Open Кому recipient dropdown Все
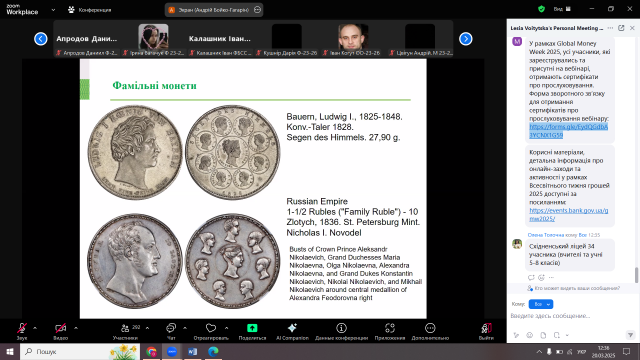This screenshot has height=360, width=640. tap(541, 304)
